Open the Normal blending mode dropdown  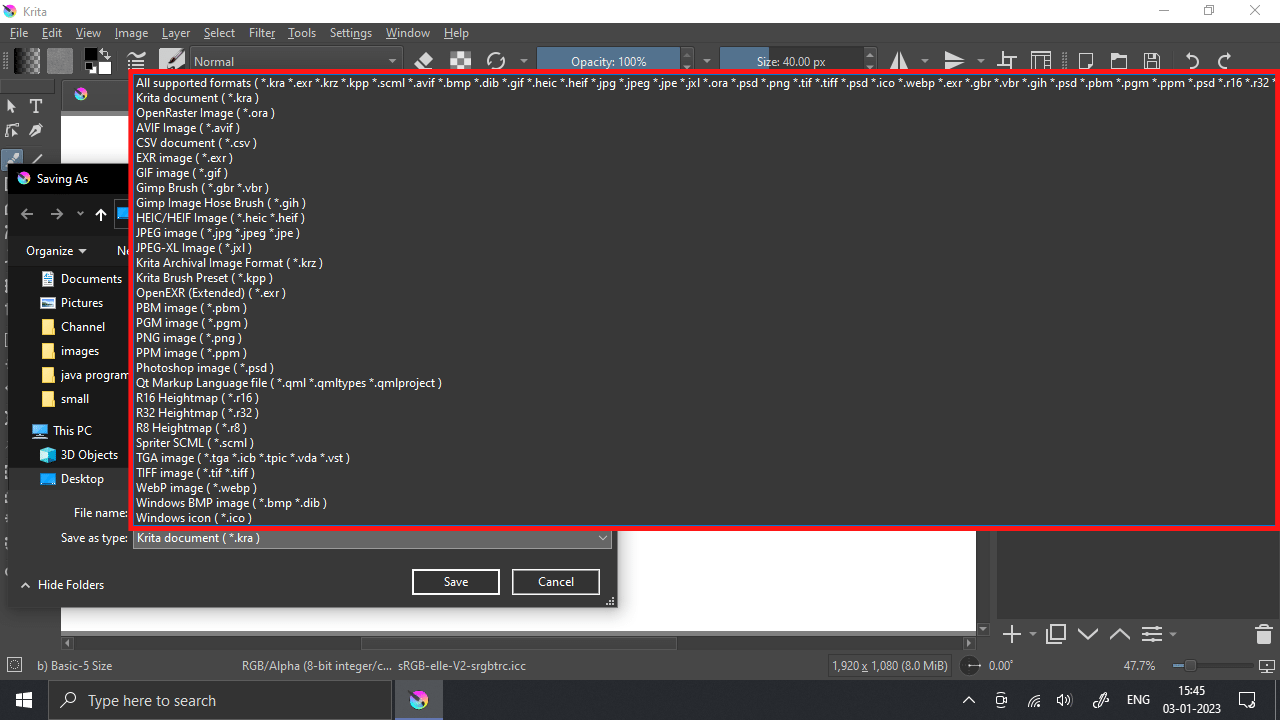click(x=295, y=61)
